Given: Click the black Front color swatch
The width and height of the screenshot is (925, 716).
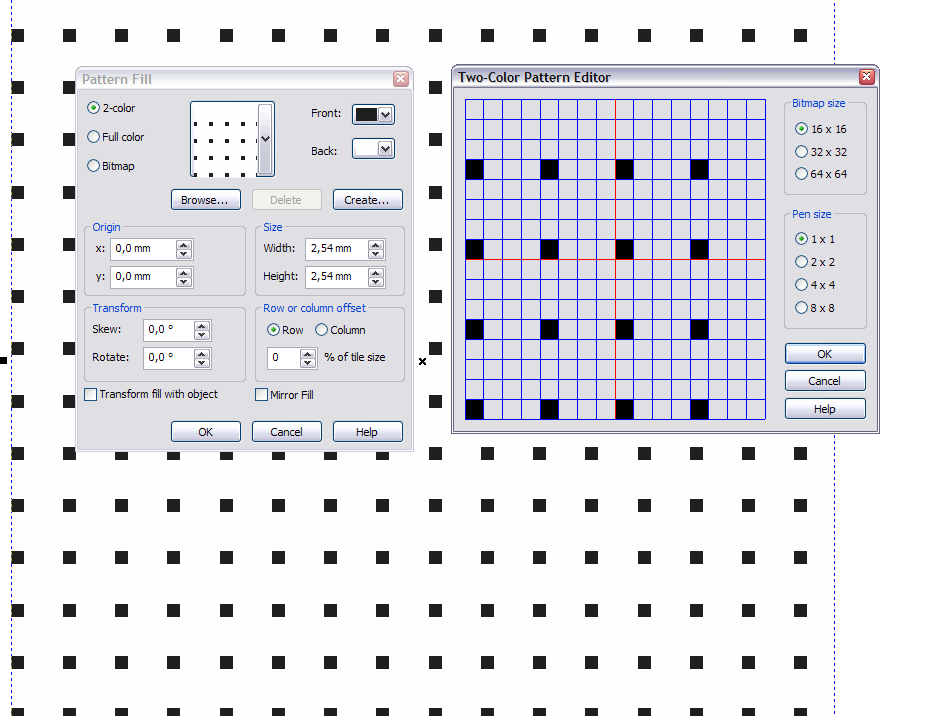Looking at the screenshot, I should (366, 114).
